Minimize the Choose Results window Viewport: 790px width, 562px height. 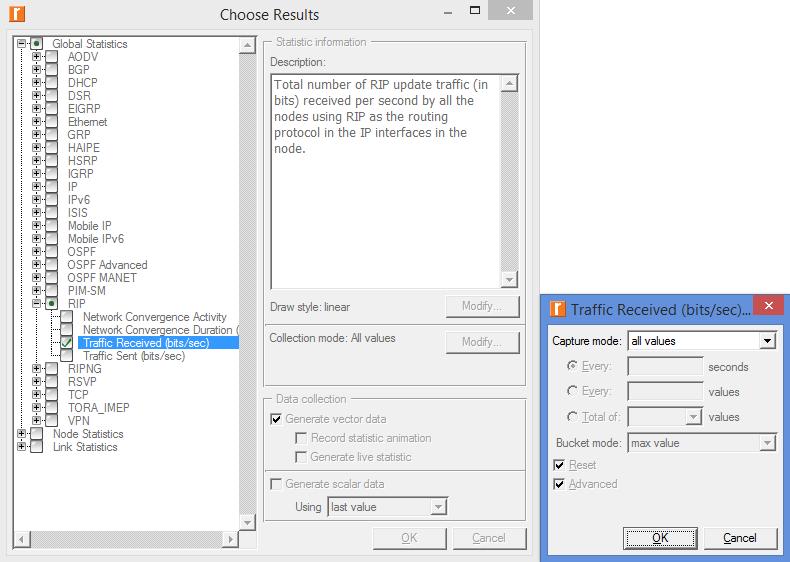pos(447,12)
